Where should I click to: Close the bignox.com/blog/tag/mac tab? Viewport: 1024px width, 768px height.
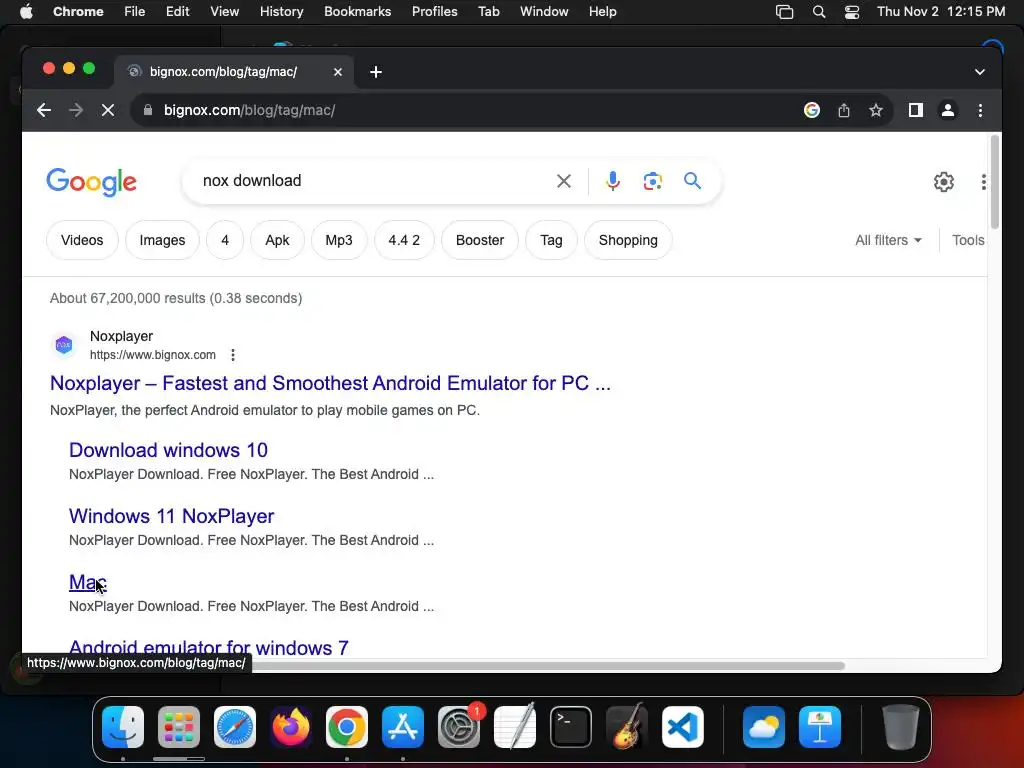tap(338, 72)
